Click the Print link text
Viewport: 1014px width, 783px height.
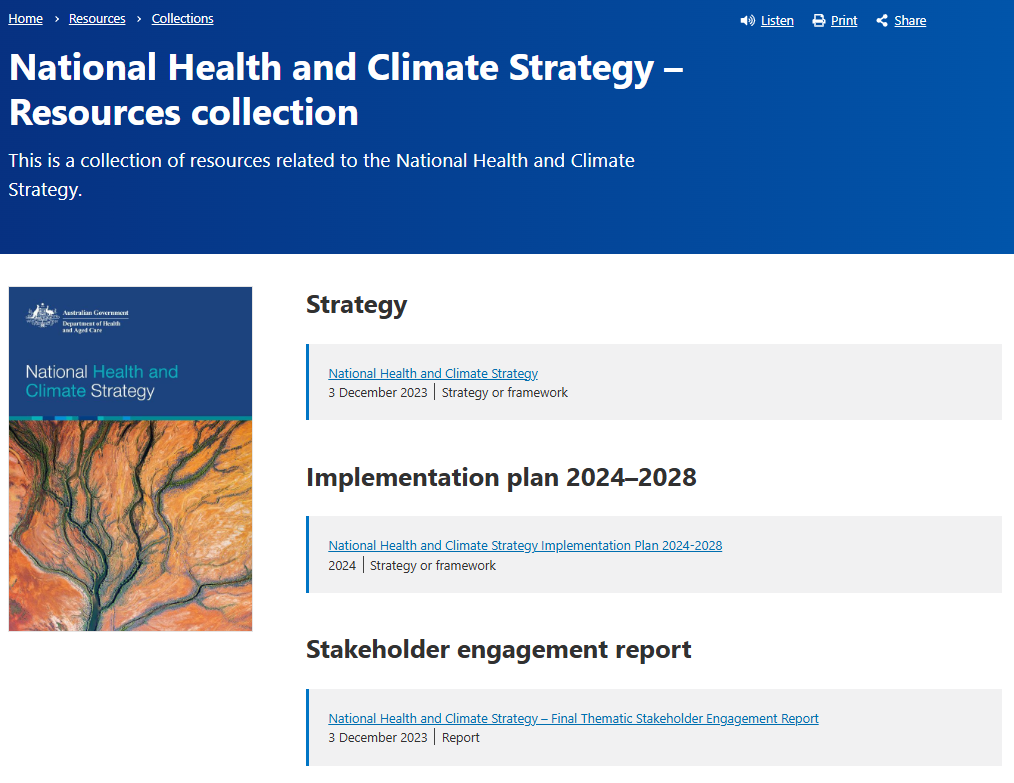(x=844, y=20)
